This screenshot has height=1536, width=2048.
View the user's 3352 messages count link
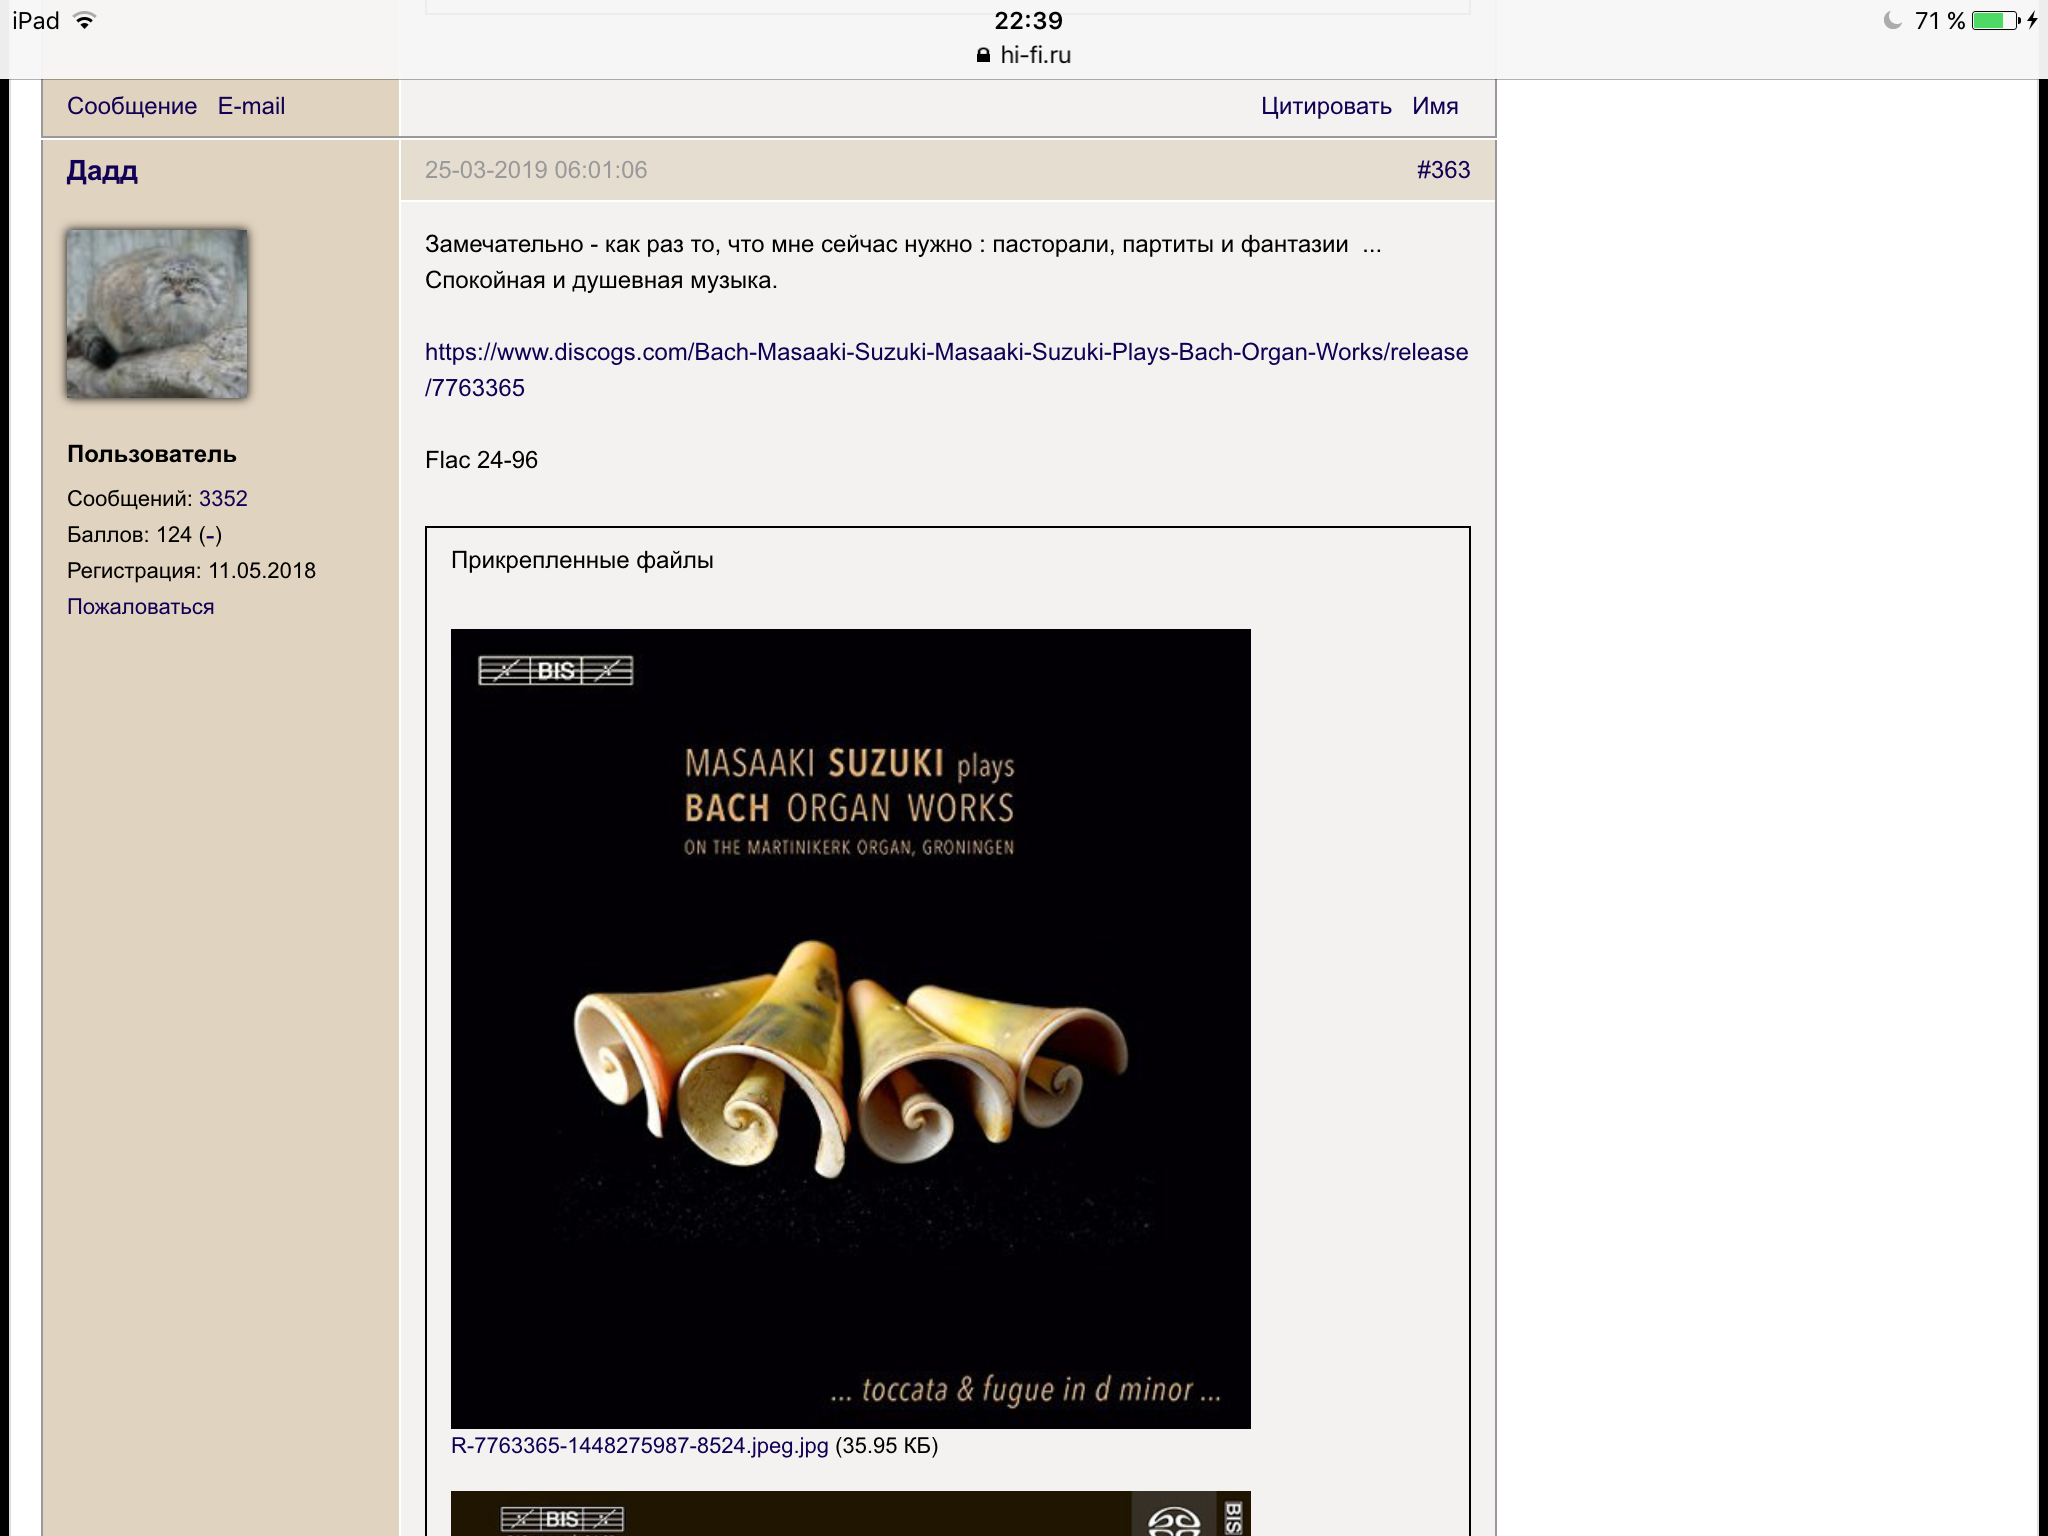click(x=223, y=498)
